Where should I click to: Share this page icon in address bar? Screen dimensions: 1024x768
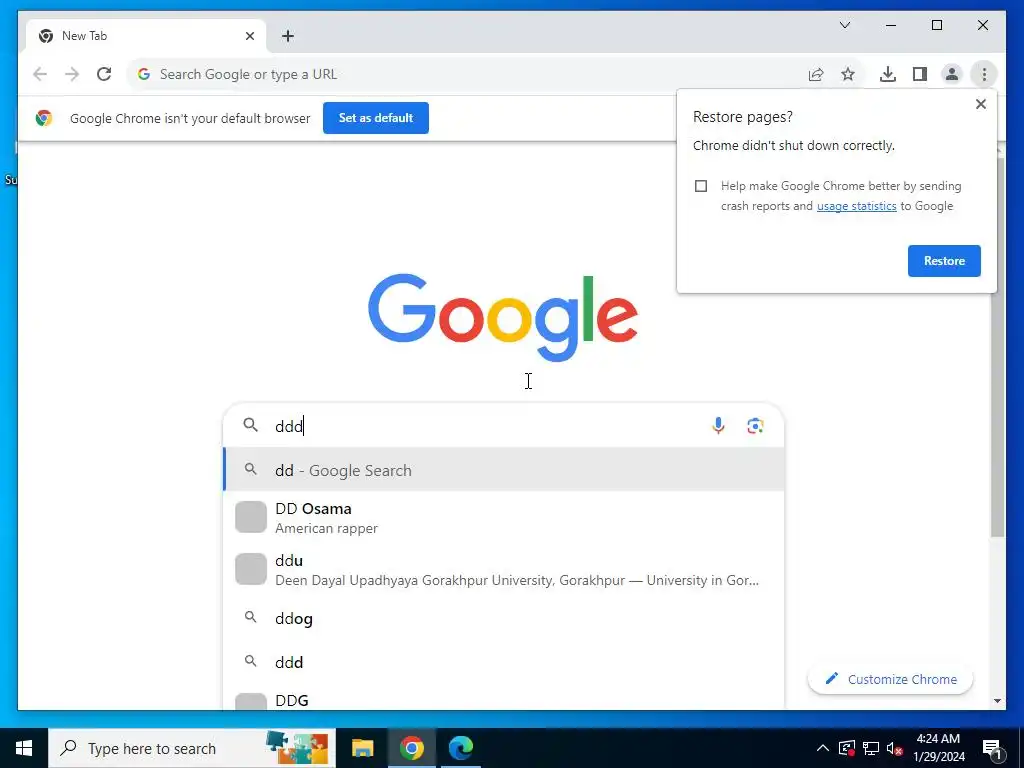coord(816,74)
